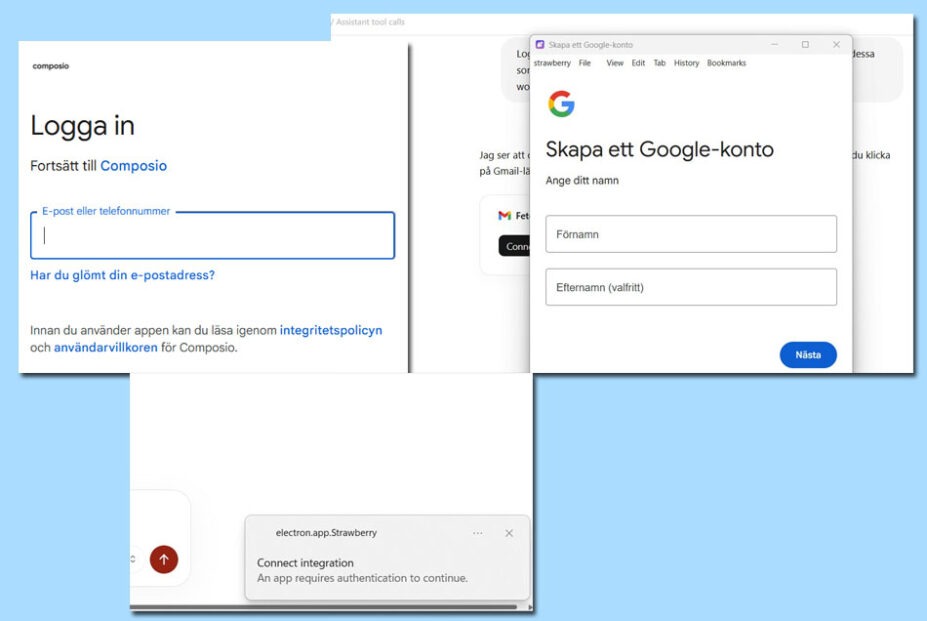Click the purple Strawberry title bar icon
Screen dimensions: 927x621
pos(540,45)
